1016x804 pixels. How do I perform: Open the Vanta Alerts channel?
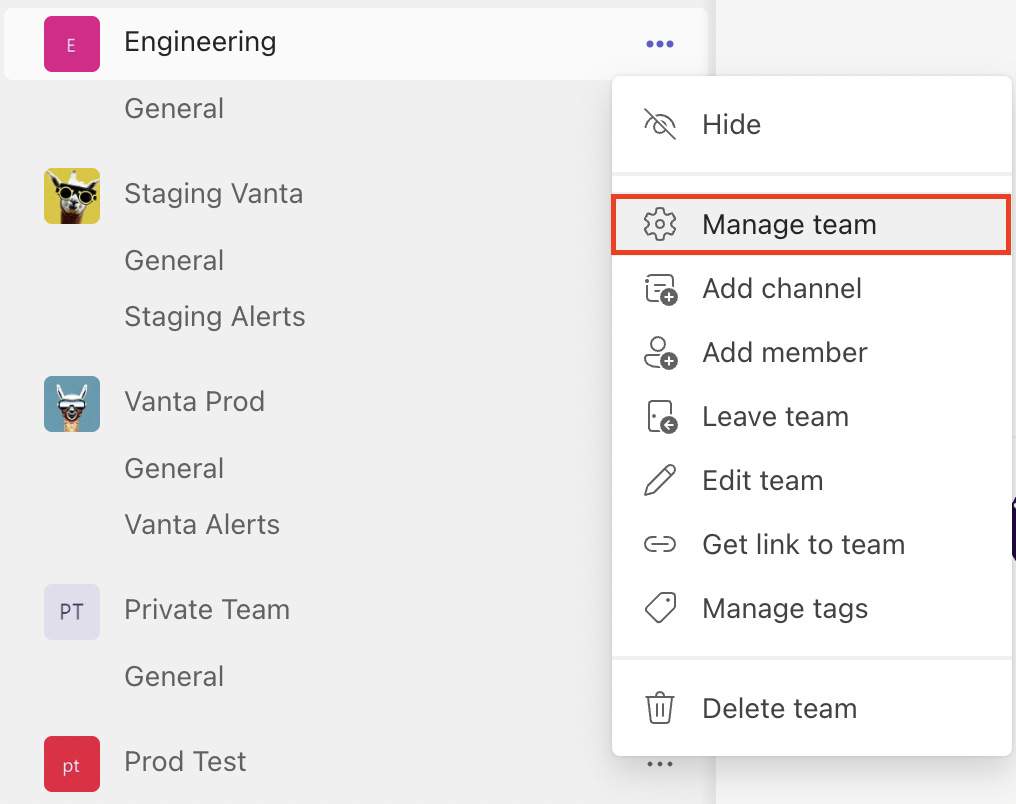click(202, 525)
